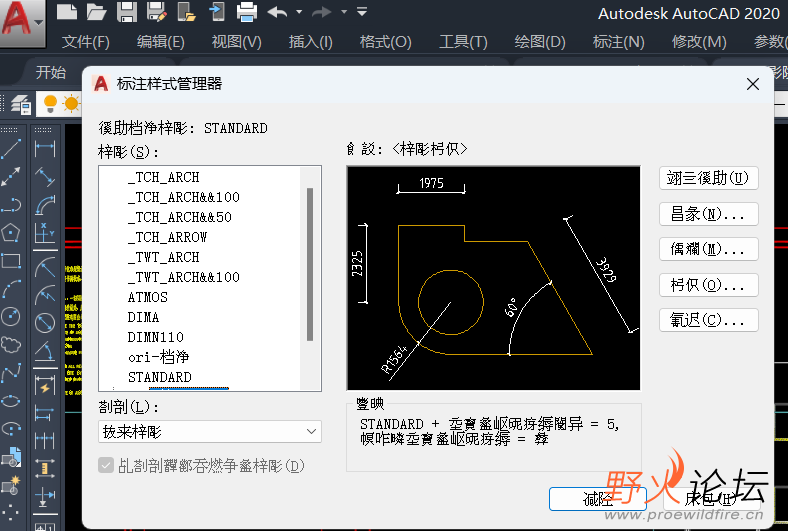This screenshot has width=788, height=531.
Task: Open the 插入(I) menu
Action: 311,42
